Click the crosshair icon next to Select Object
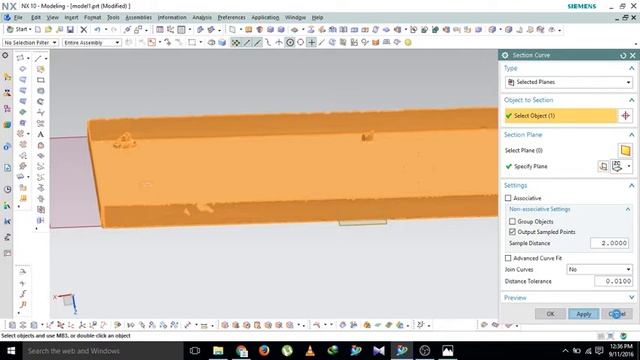Viewport: 640px width, 360px height. click(625, 116)
